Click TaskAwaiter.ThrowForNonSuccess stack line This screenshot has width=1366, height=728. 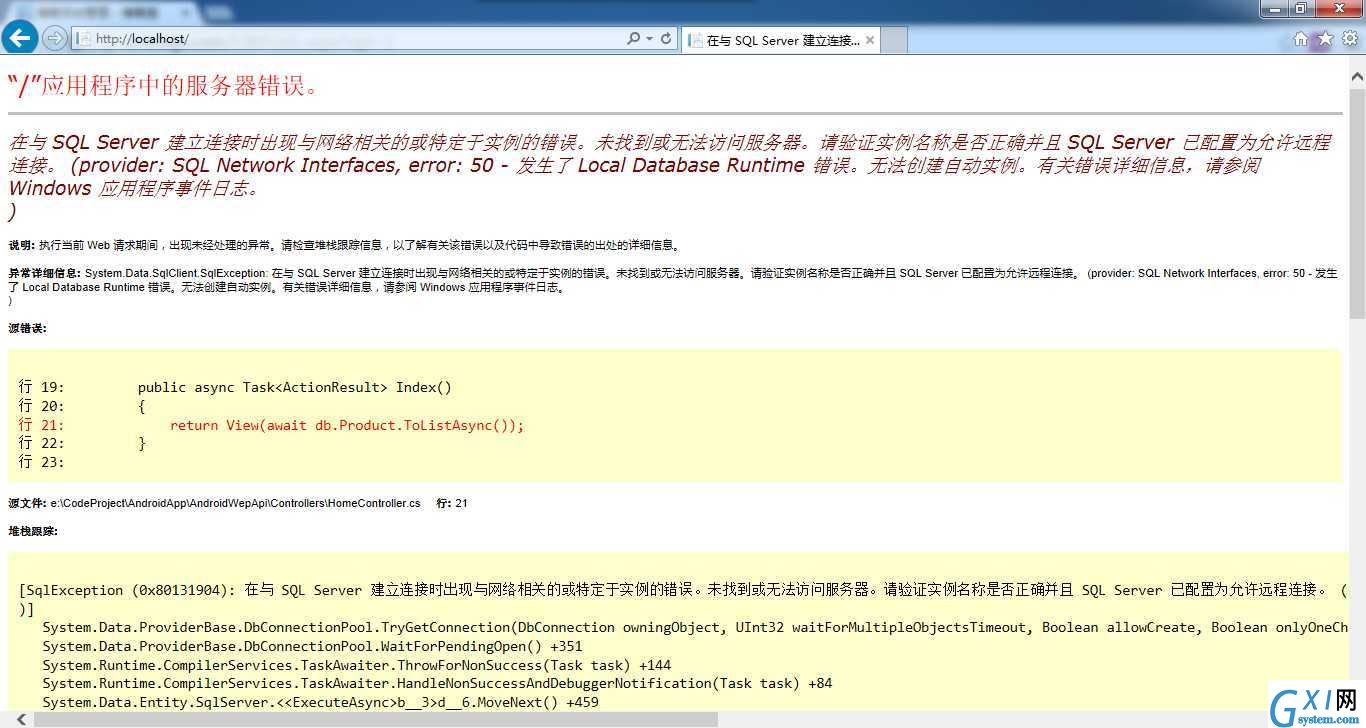[x=356, y=665]
